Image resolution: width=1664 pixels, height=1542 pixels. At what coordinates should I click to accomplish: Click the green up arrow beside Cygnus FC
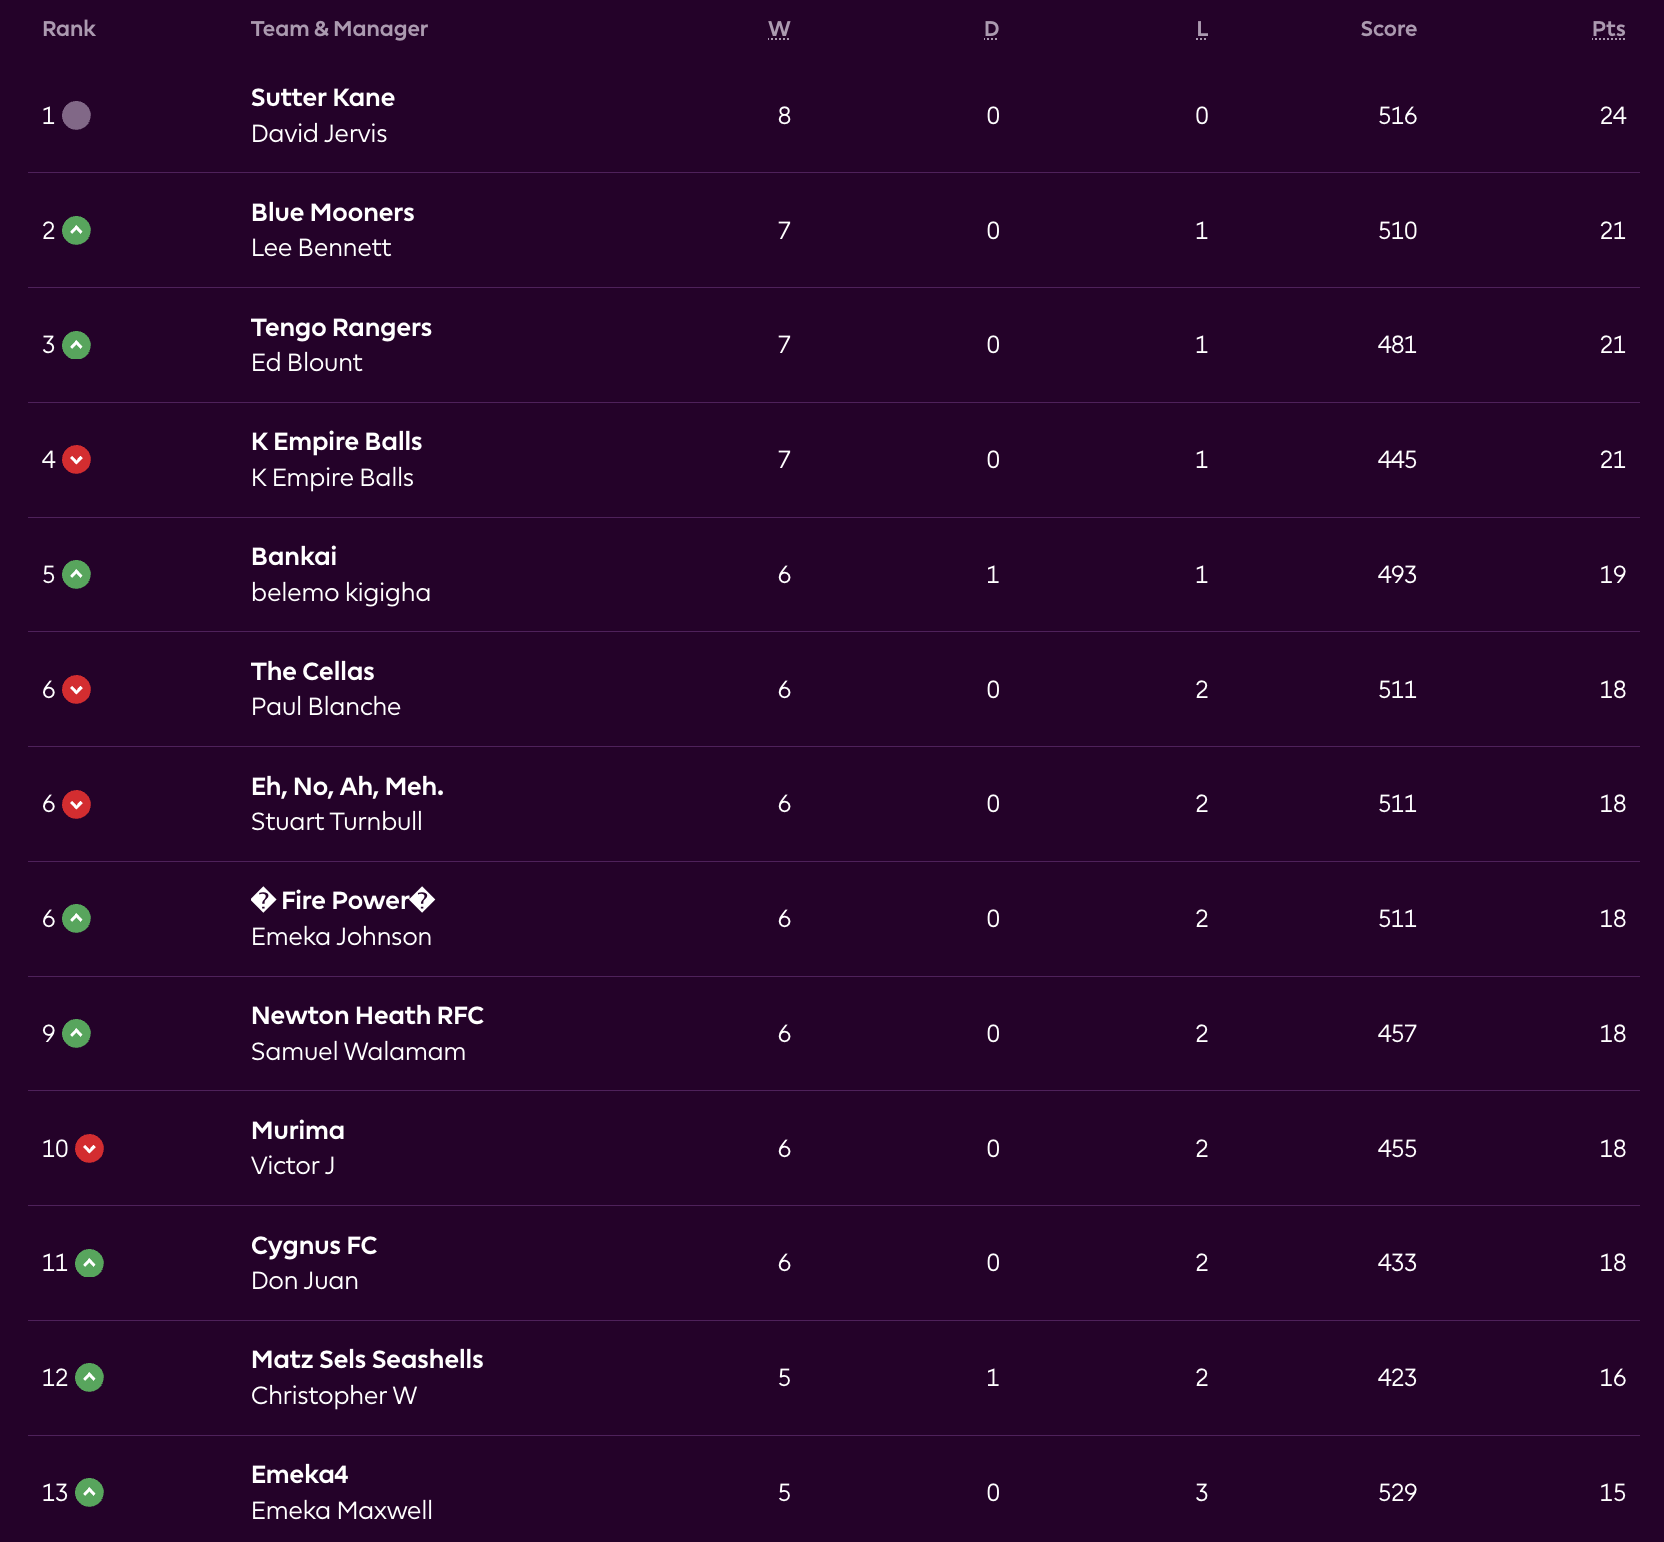click(89, 1263)
